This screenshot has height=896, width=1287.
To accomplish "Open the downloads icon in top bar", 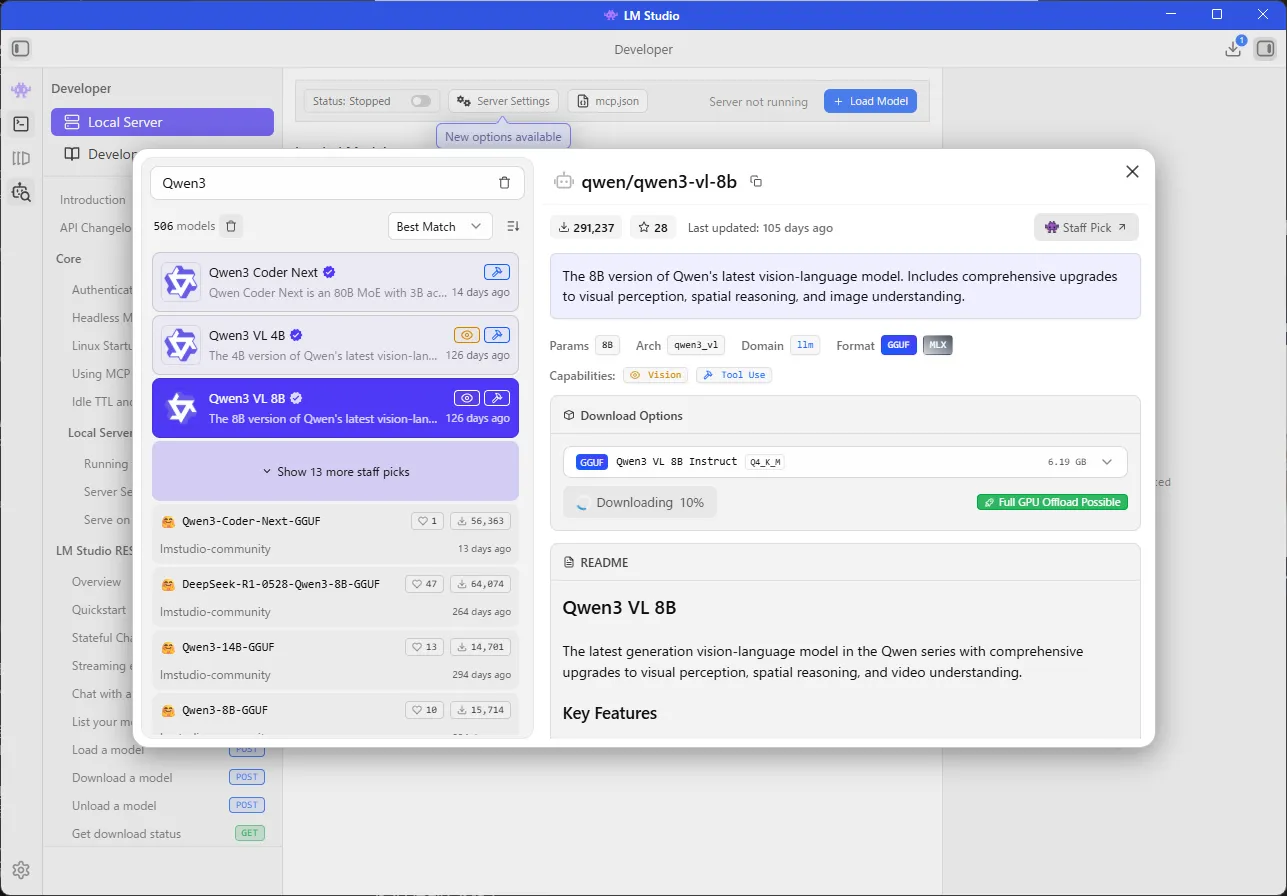I will tap(1233, 49).
